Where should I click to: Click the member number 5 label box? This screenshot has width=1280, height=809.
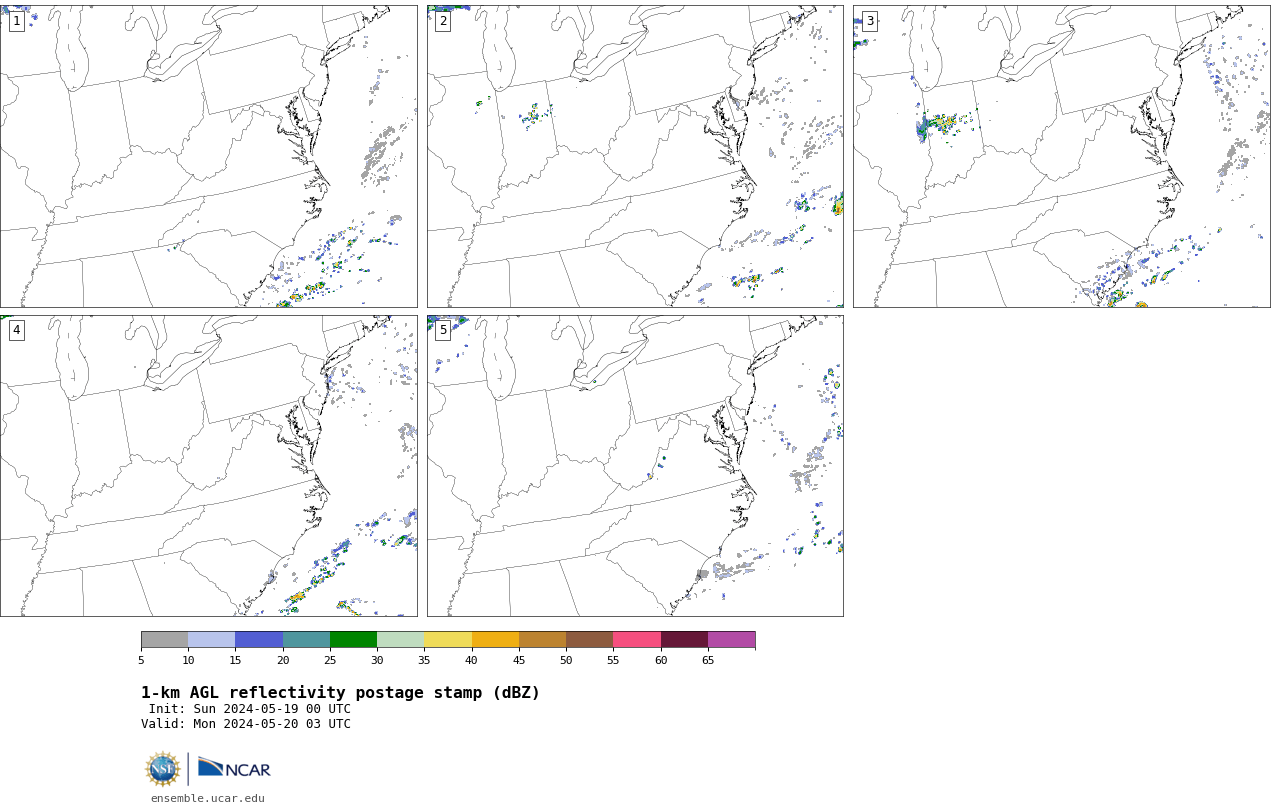[x=443, y=330]
